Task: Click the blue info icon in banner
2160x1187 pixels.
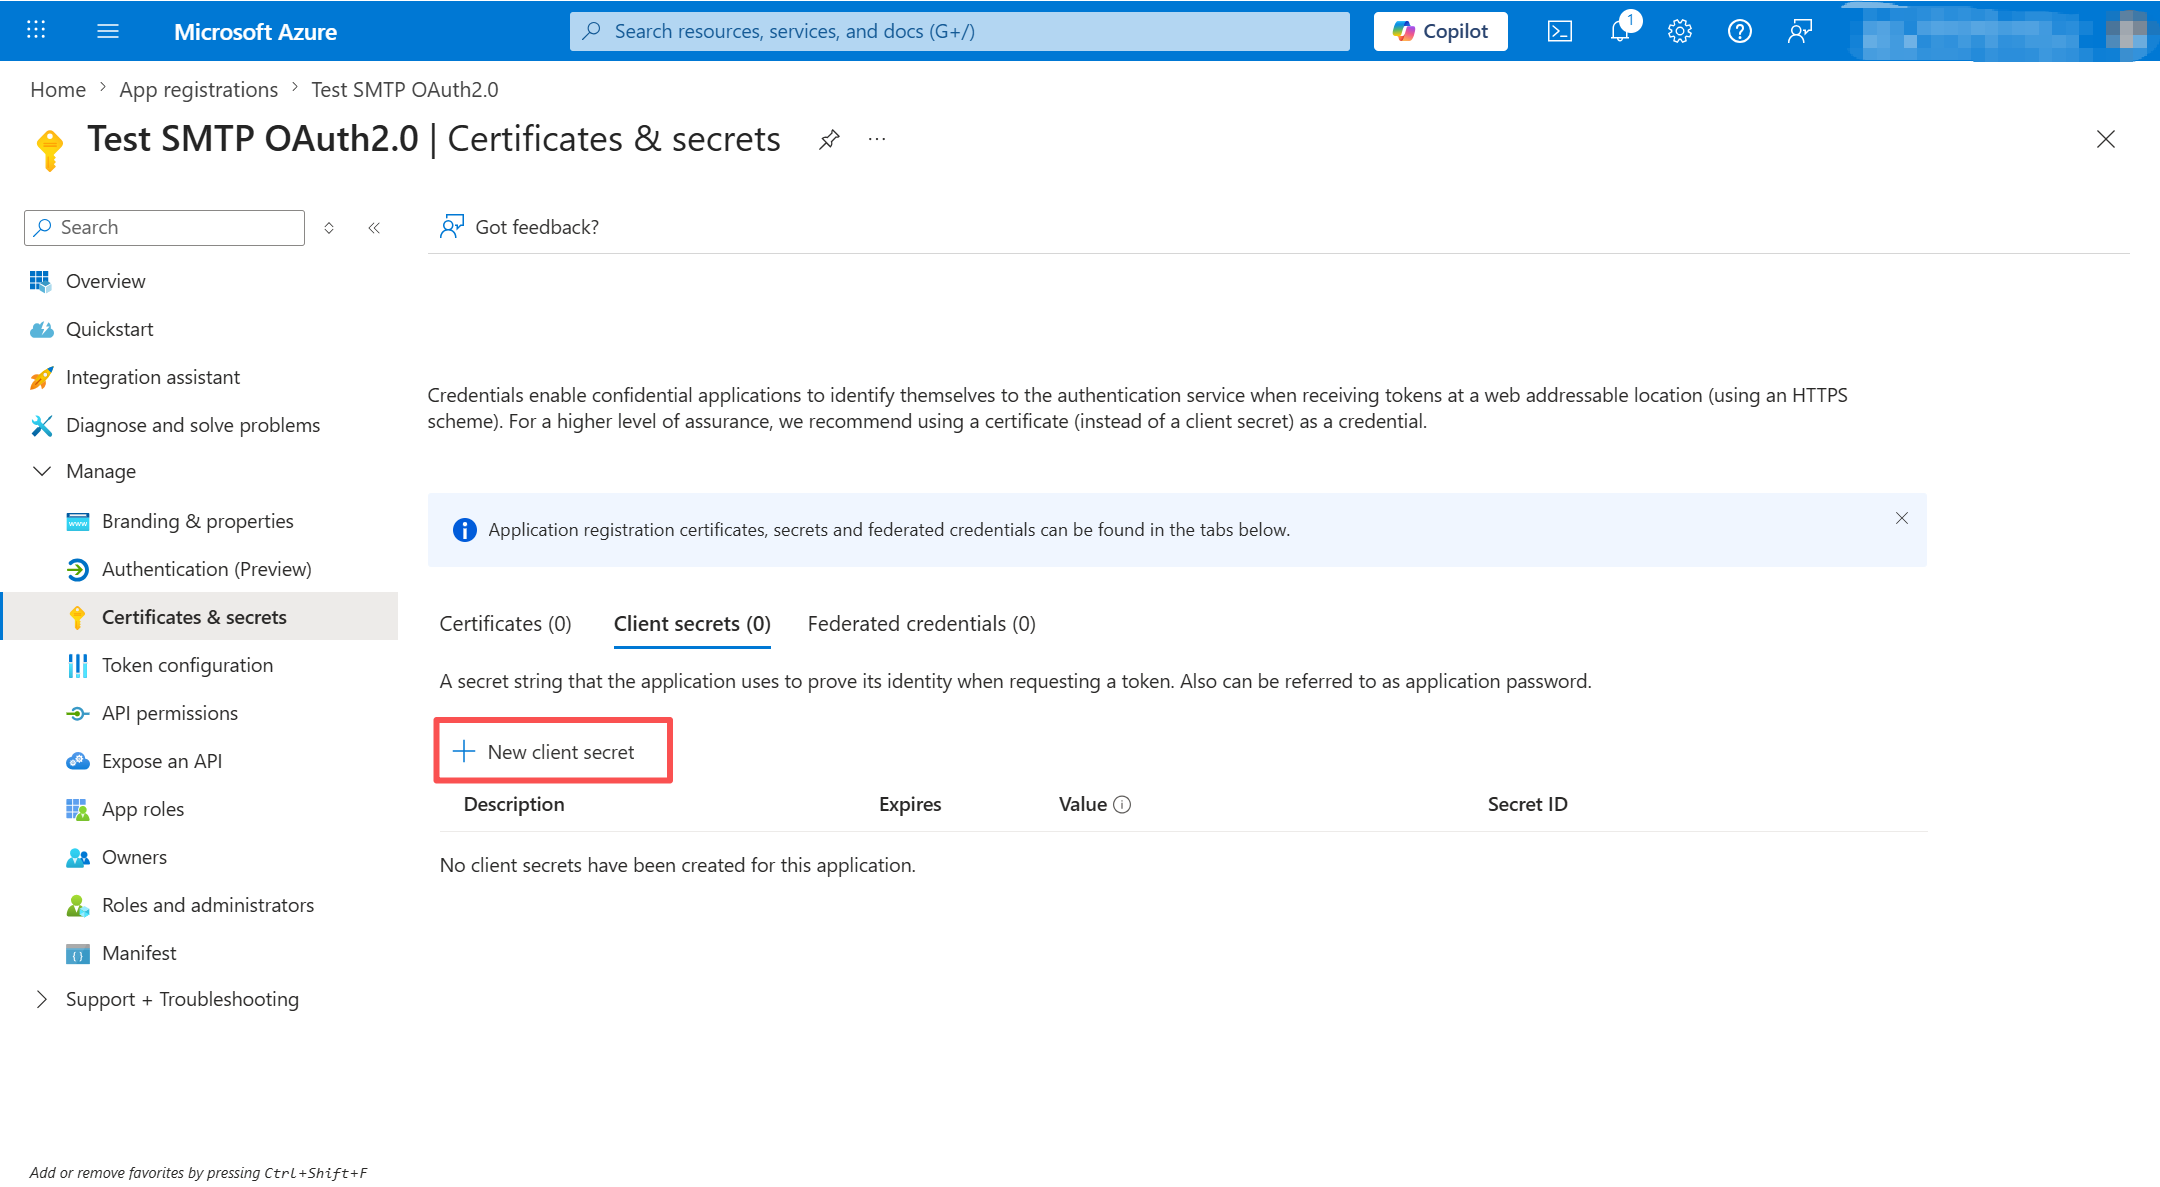Action: tap(464, 530)
